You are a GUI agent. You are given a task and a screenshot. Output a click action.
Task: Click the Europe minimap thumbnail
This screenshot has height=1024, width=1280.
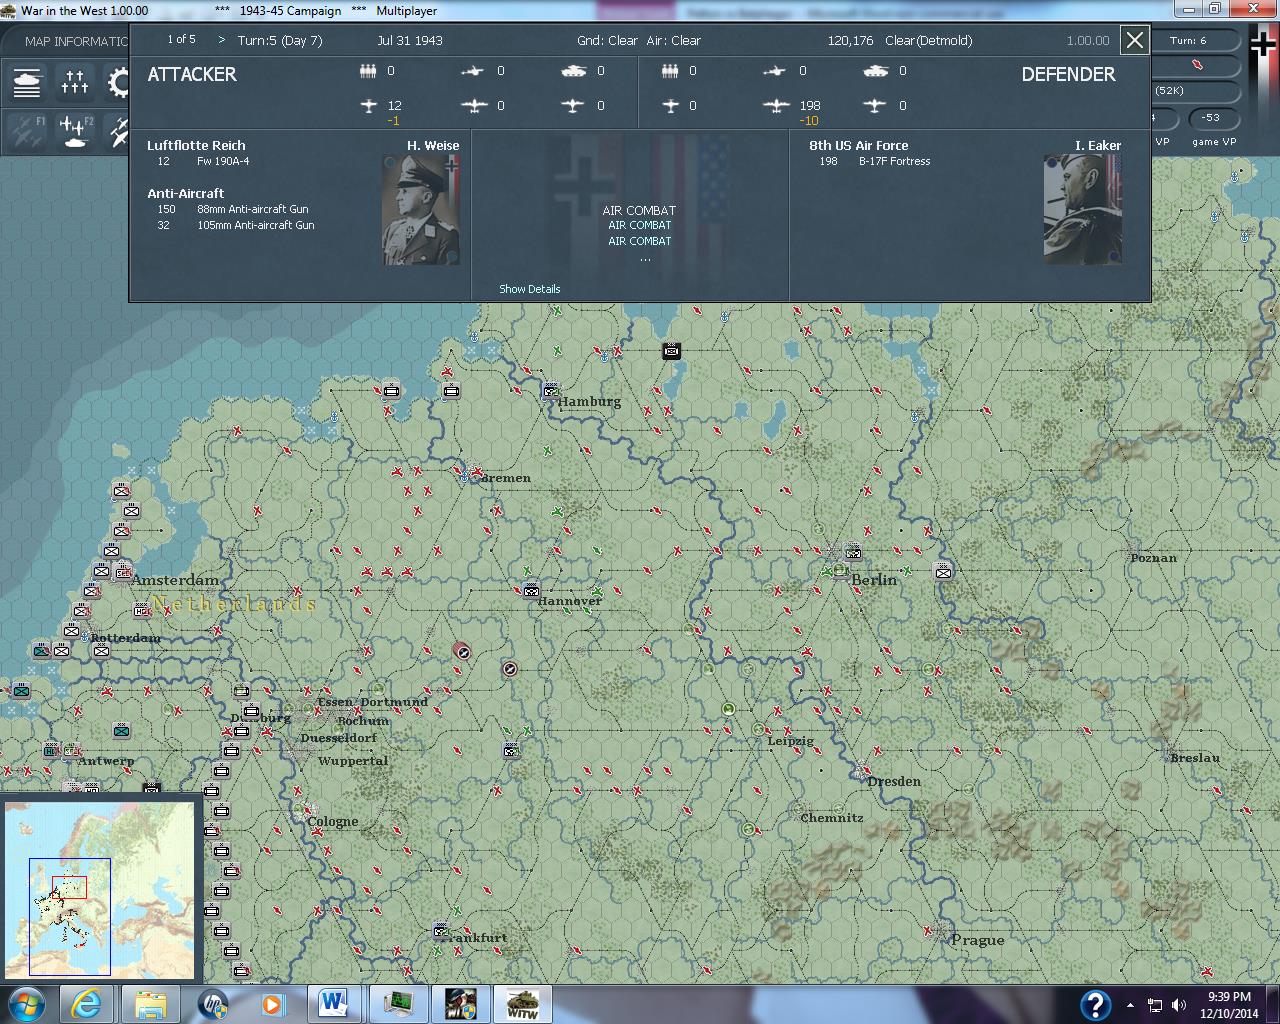[x=99, y=889]
